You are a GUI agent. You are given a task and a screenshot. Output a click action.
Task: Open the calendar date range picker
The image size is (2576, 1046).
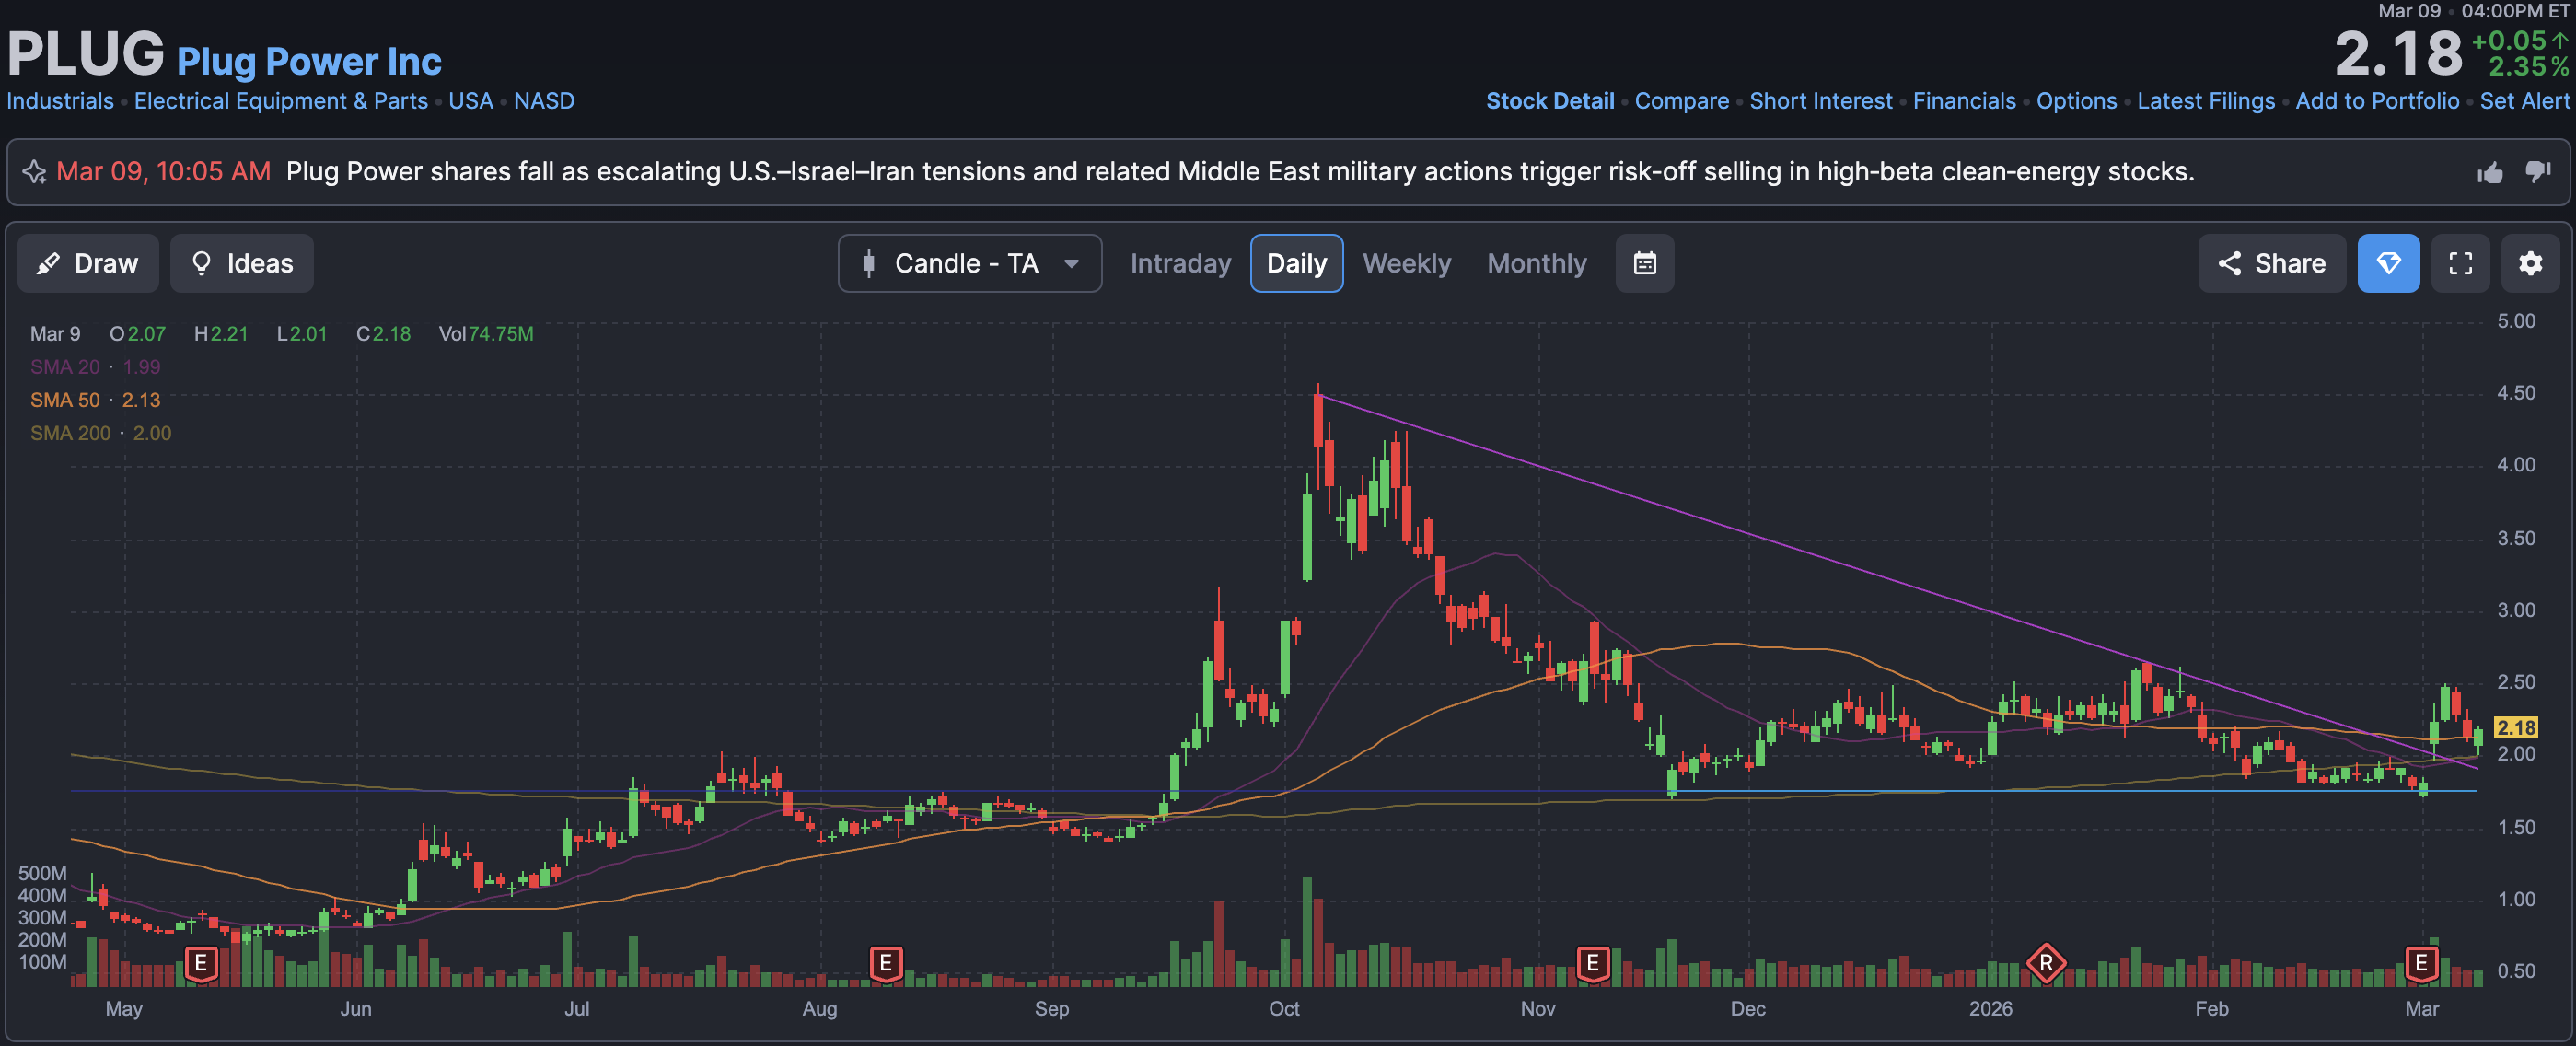[x=1644, y=263]
